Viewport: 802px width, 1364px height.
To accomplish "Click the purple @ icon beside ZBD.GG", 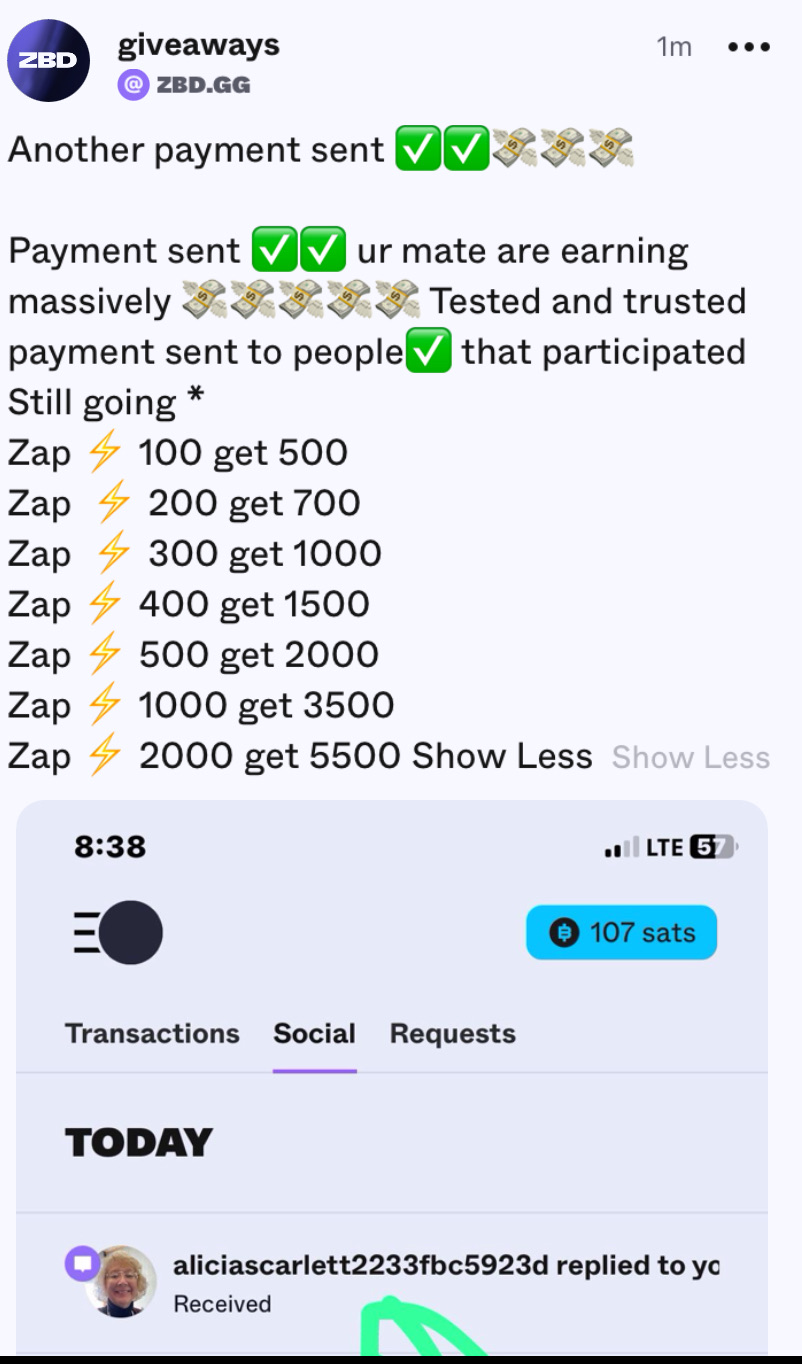I will point(133,85).
